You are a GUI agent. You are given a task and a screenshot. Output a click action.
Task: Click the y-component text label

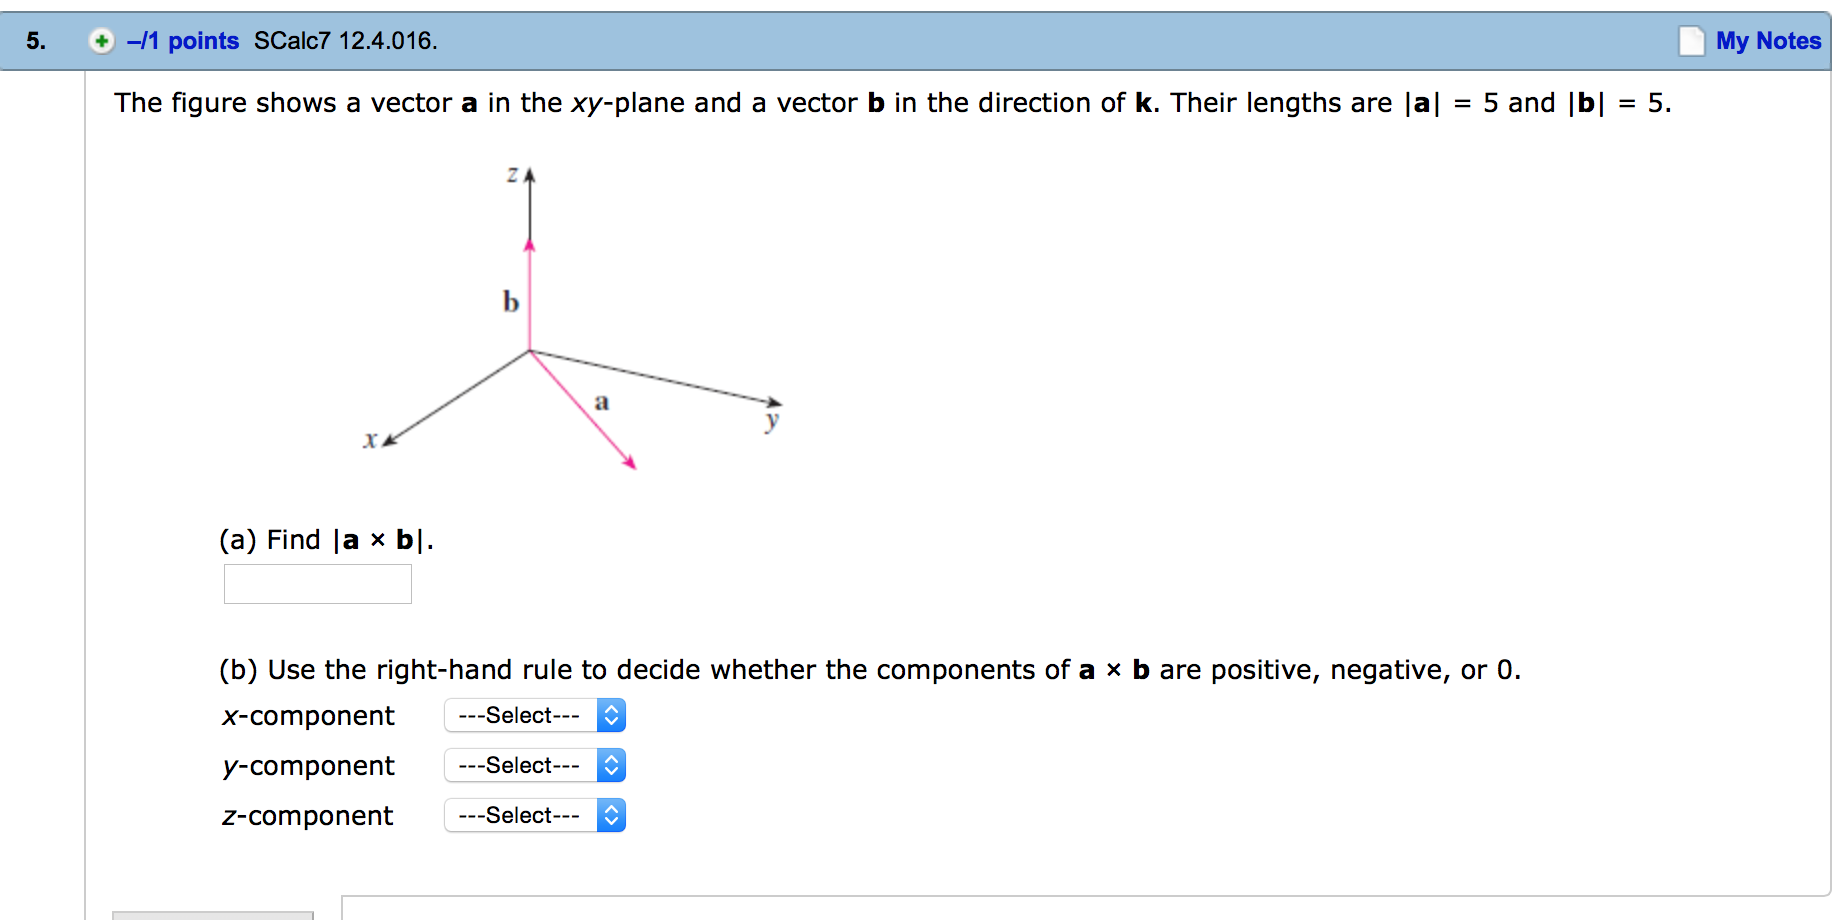point(308,766)
